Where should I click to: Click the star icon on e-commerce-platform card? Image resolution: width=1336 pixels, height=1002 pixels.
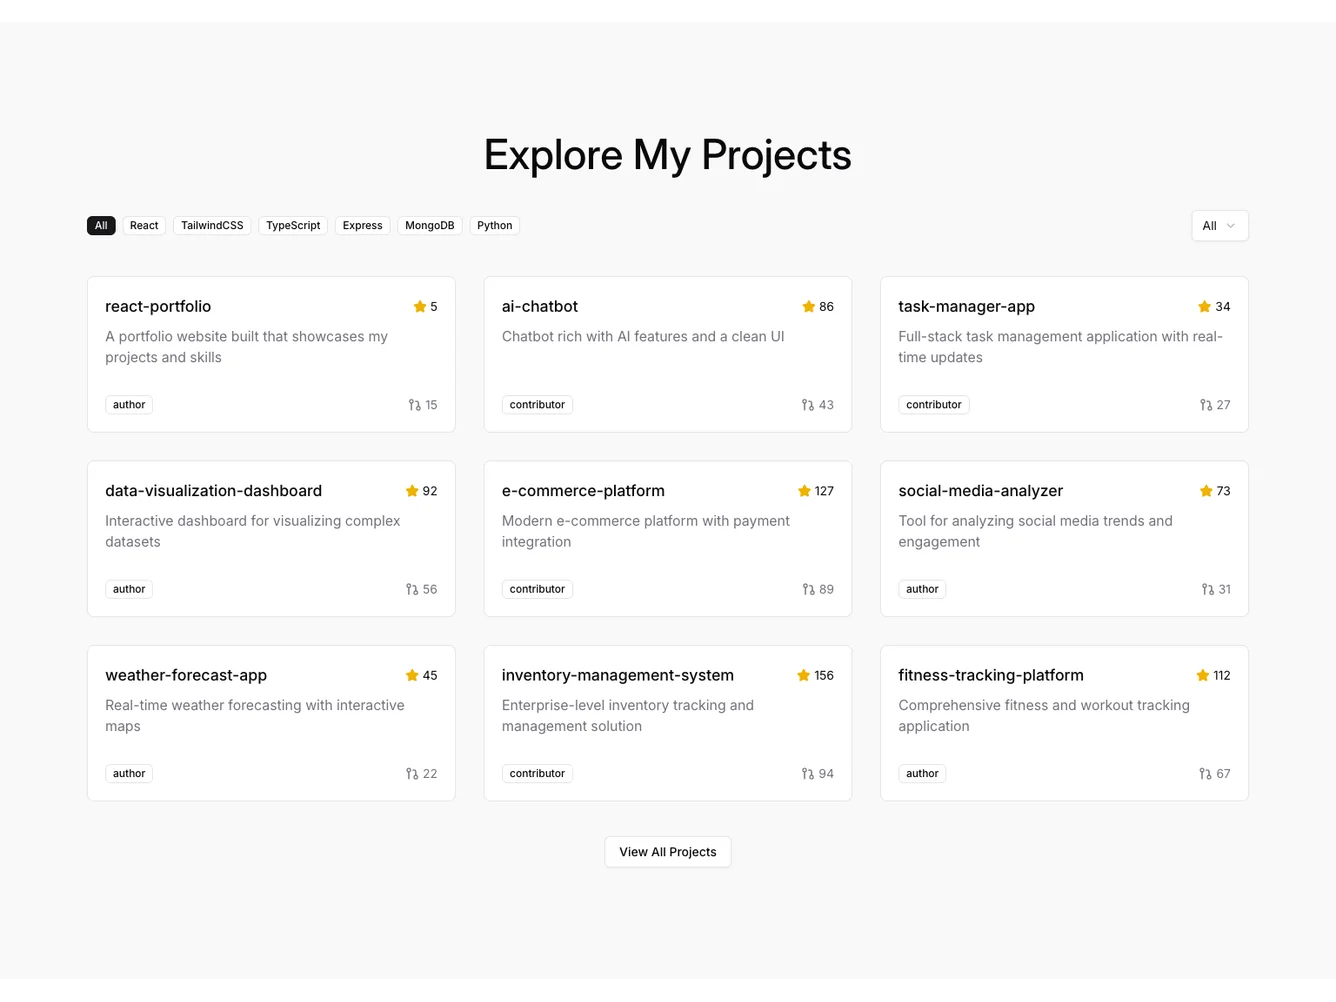(x=804, y=491)
